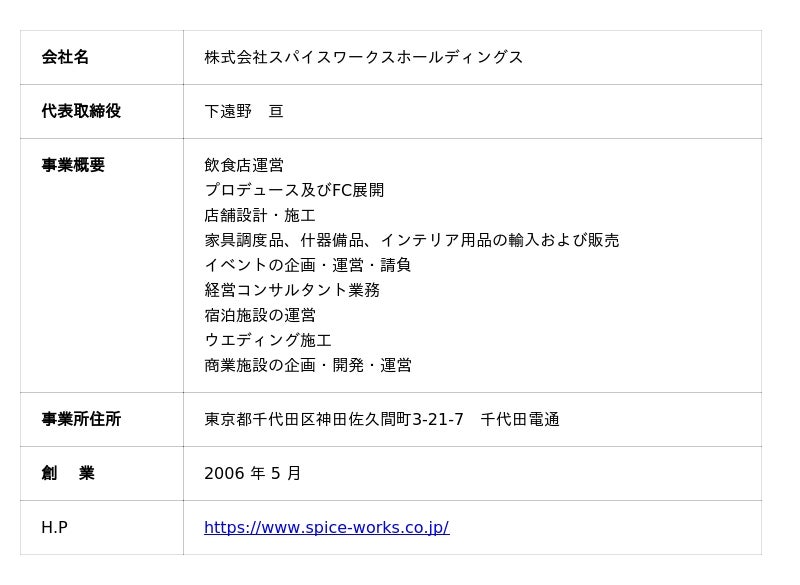
Task: Select the イベントの企画・運営・請負 line
Action: (x=308, y=265)
